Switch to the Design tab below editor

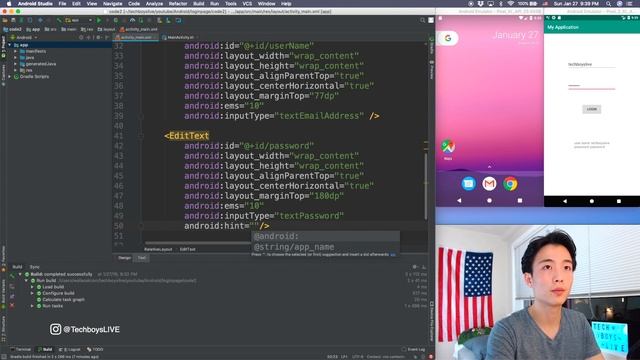click(x=124, y=258)
